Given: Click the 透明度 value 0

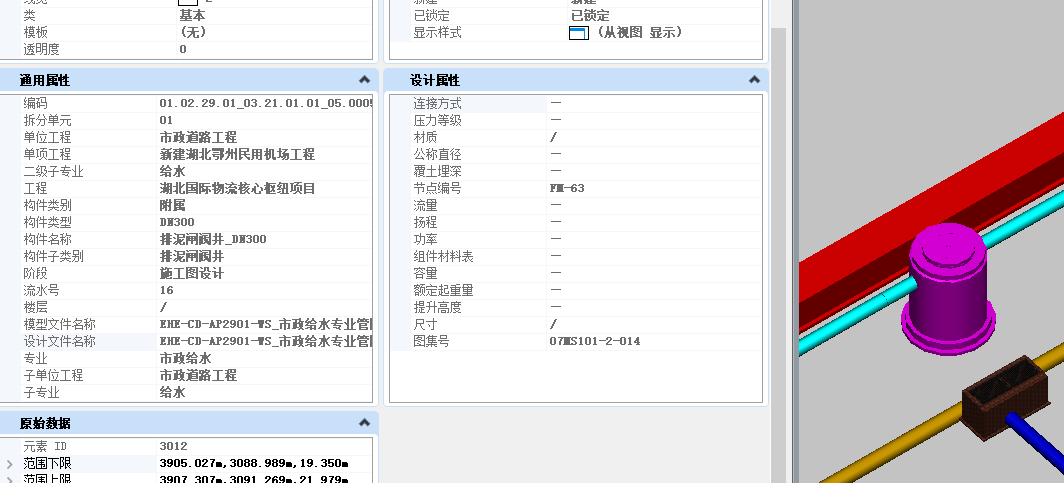Looking at the screenshot, I should pos(183,49).
